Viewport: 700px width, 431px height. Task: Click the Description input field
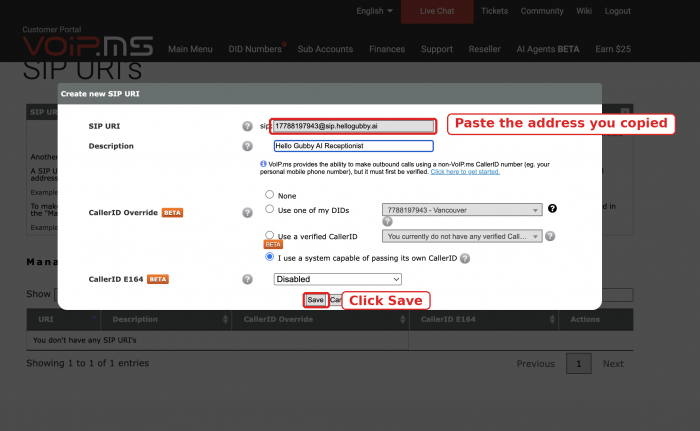[x=353, y=146]
